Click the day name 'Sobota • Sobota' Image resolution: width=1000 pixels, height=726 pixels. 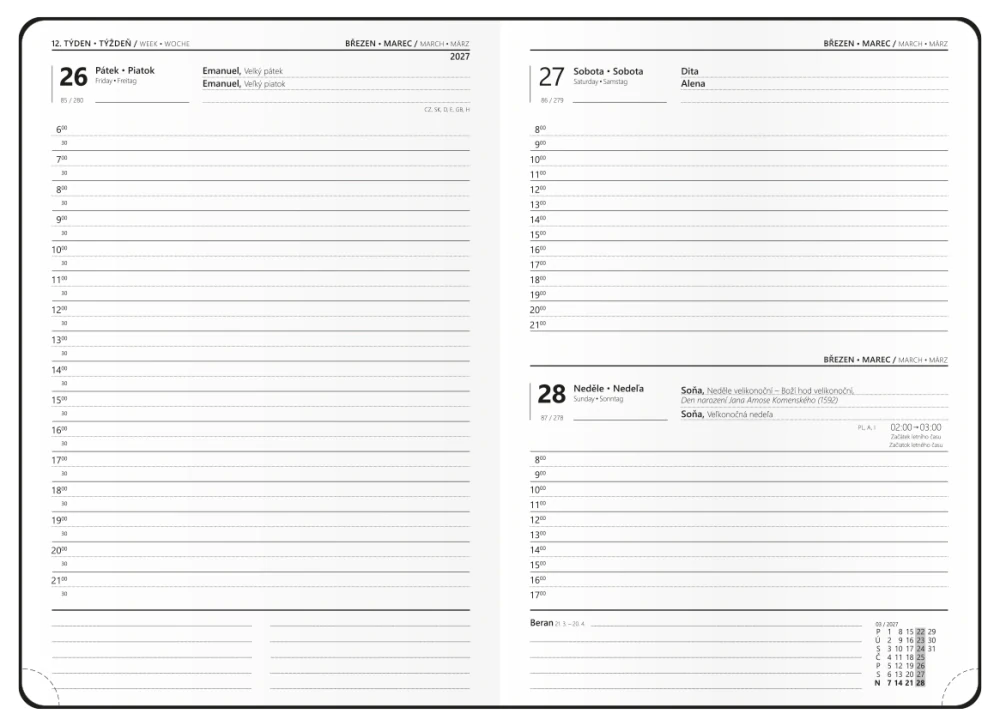608,71
